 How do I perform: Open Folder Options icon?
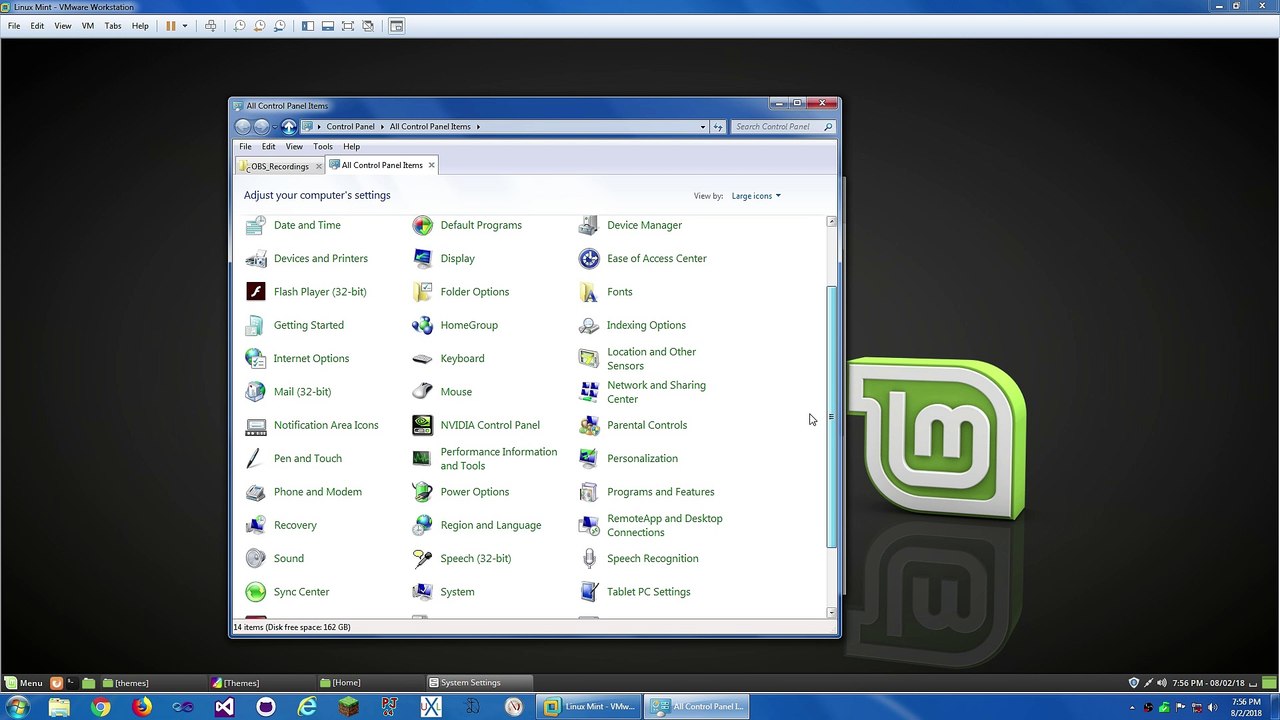click(423, 292)
